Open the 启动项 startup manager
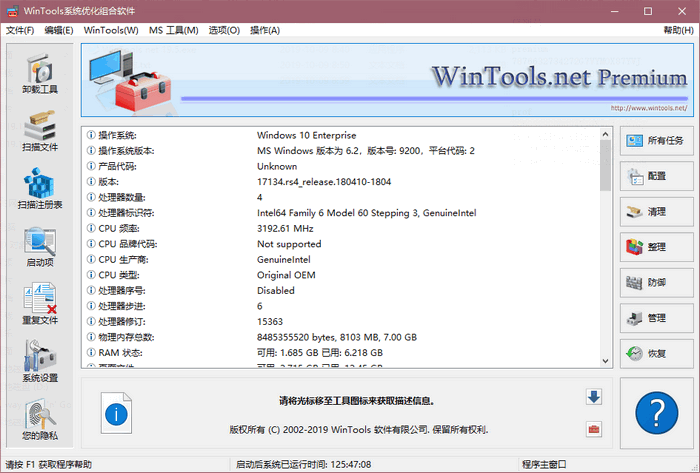Image resolution: width=700 pixels, height=473 pixels. 40,246
